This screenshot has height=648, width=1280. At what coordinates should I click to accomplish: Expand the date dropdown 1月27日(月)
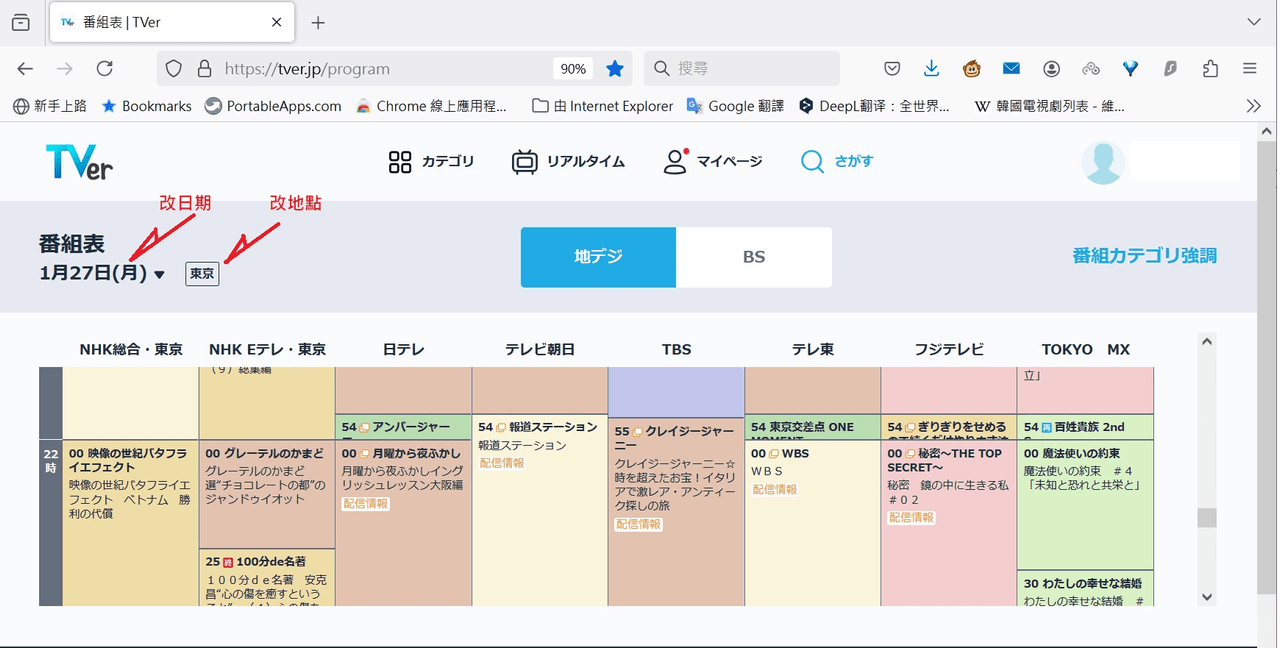[102, 273]
